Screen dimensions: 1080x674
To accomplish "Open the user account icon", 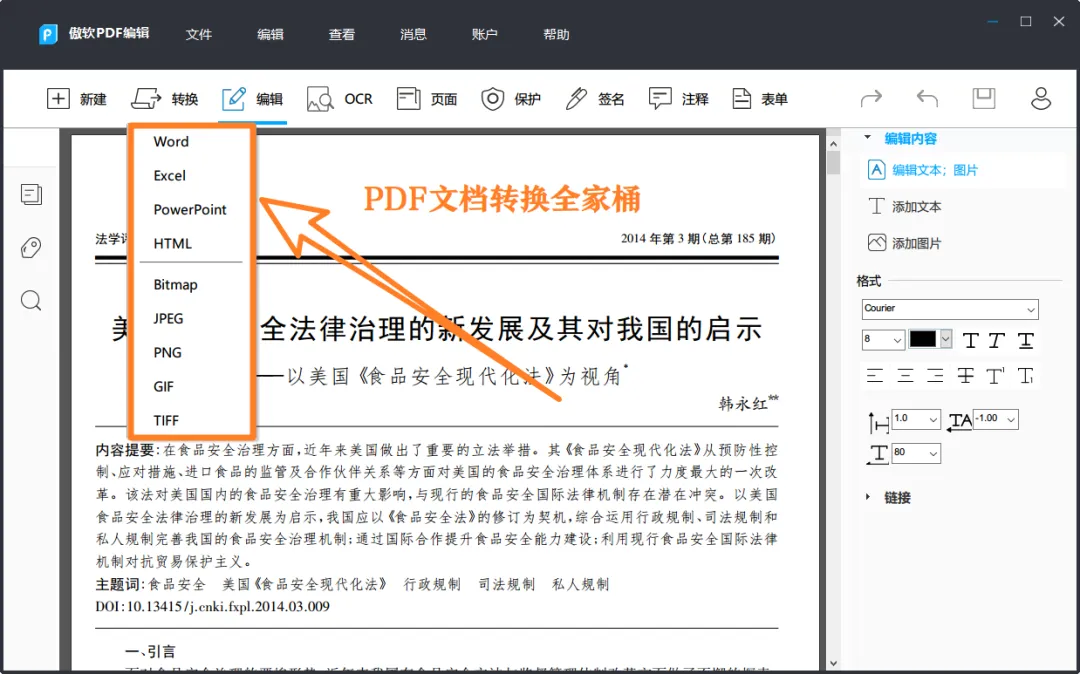I will click(1041, 98).
